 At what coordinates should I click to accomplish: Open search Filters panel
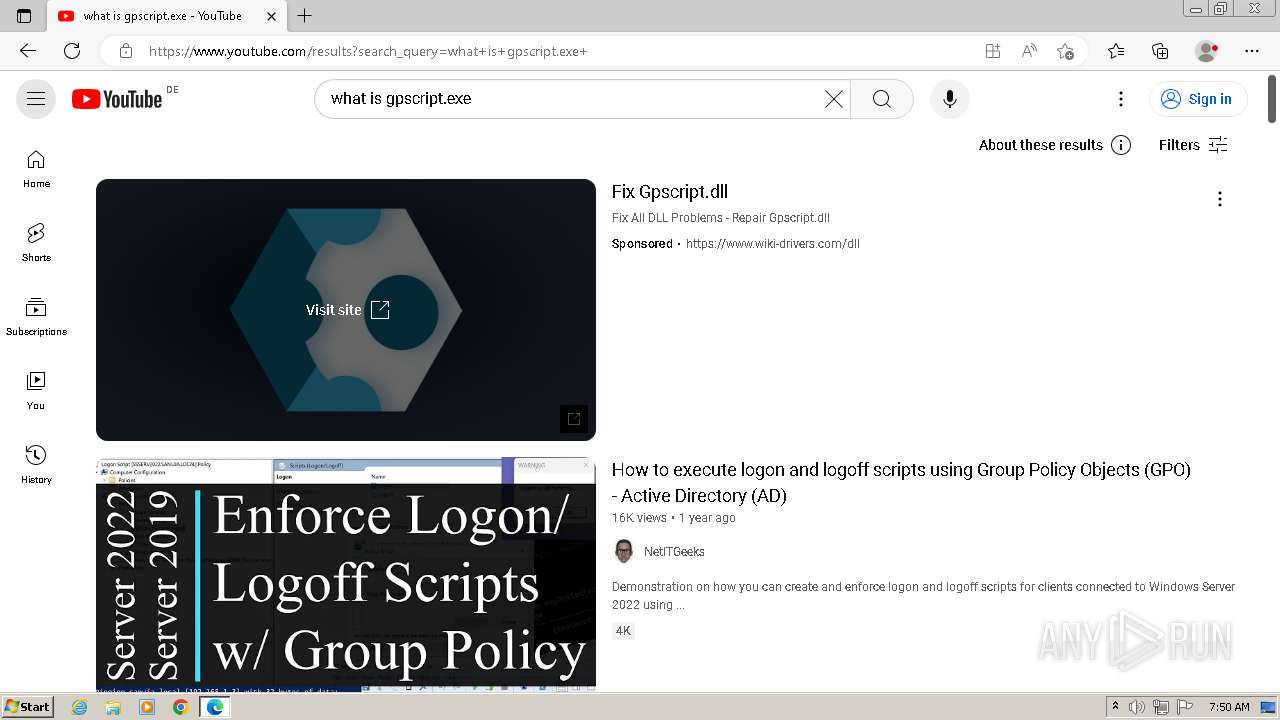[x=1192, y=145]
